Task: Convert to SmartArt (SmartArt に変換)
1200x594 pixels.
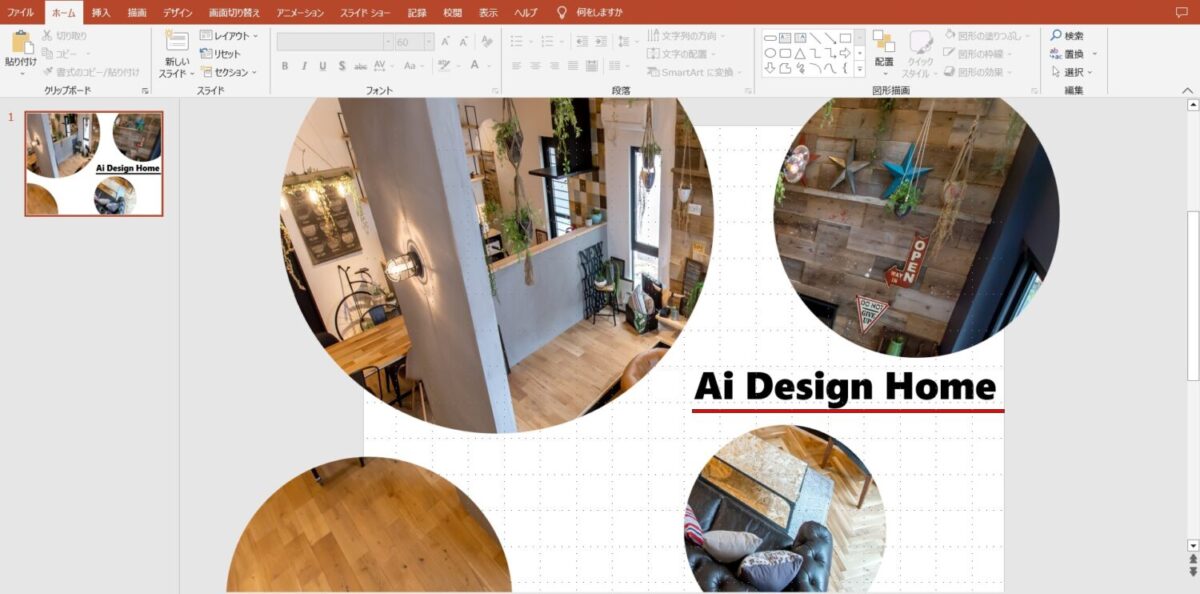Action: coord(695,72)
